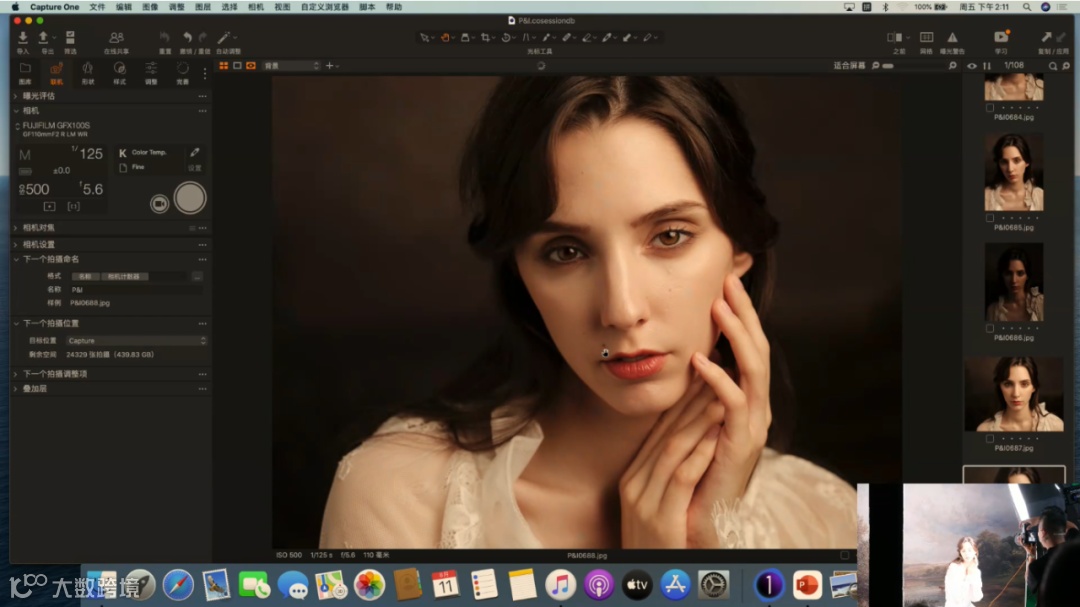The height and width of the screenshot is (607, 1080).
Task: Click the white balance picker eyedropper
Action: (x=195, y=152)
